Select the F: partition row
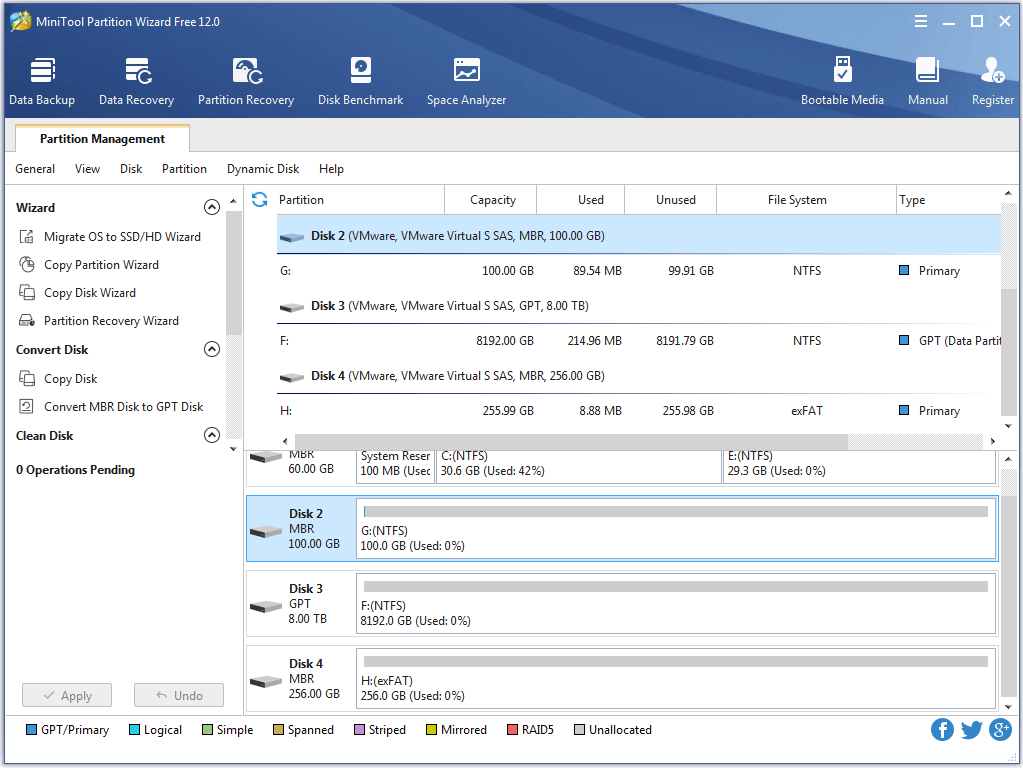Viewport: 1023px width, 768px height. [x=639, y=341]
